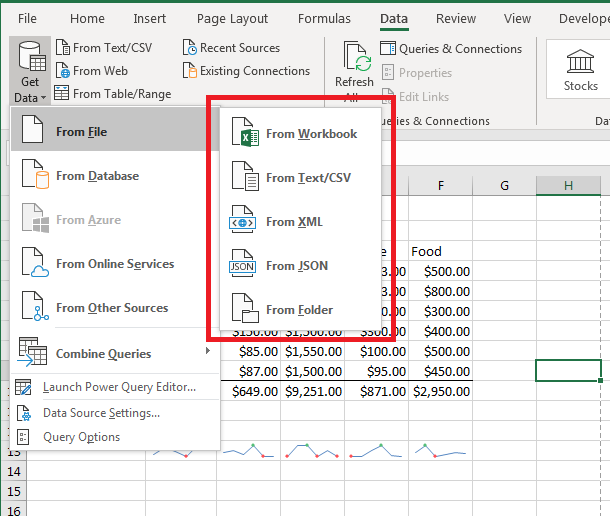Click the $1,550.00 cell

click(x=313, y=351)
